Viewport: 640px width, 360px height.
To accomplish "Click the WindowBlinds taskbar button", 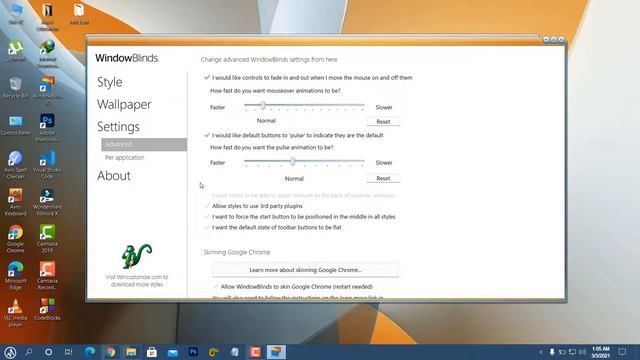I will click(x=276, y=352).
